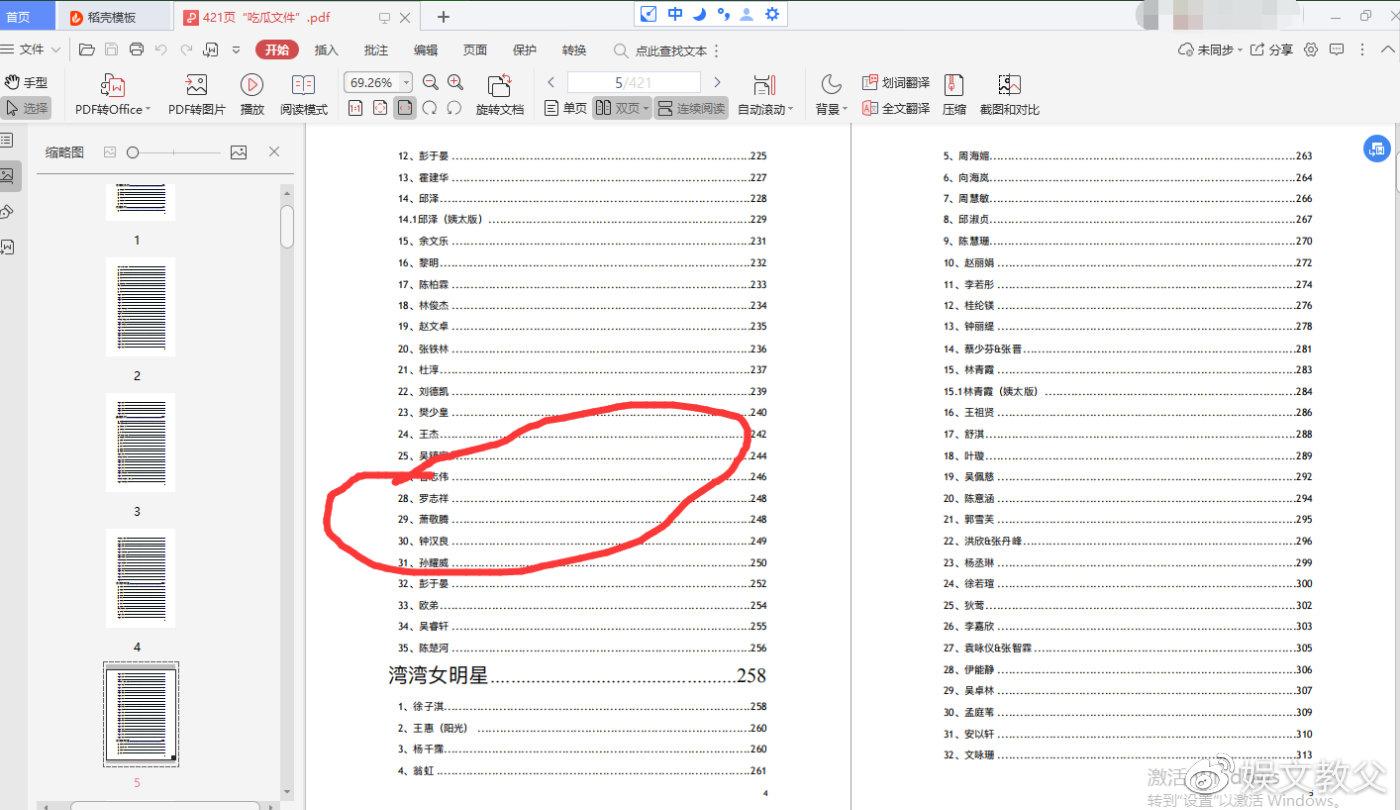Expand quick access toolbar customize arrow
1400x810 pixels.
tap(236, 50)
